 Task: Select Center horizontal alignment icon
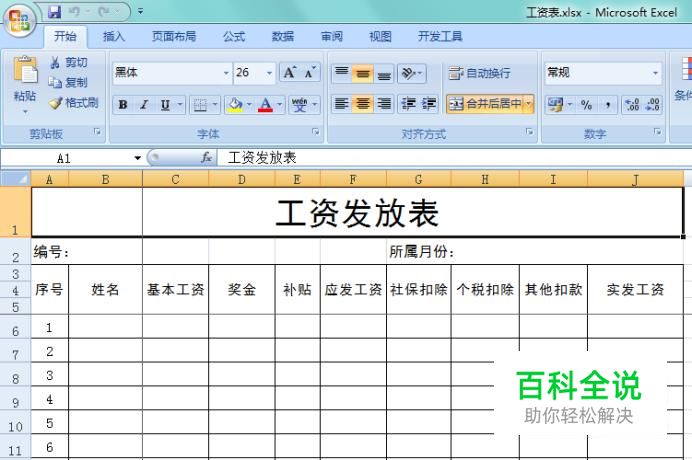tap(362, 104)
